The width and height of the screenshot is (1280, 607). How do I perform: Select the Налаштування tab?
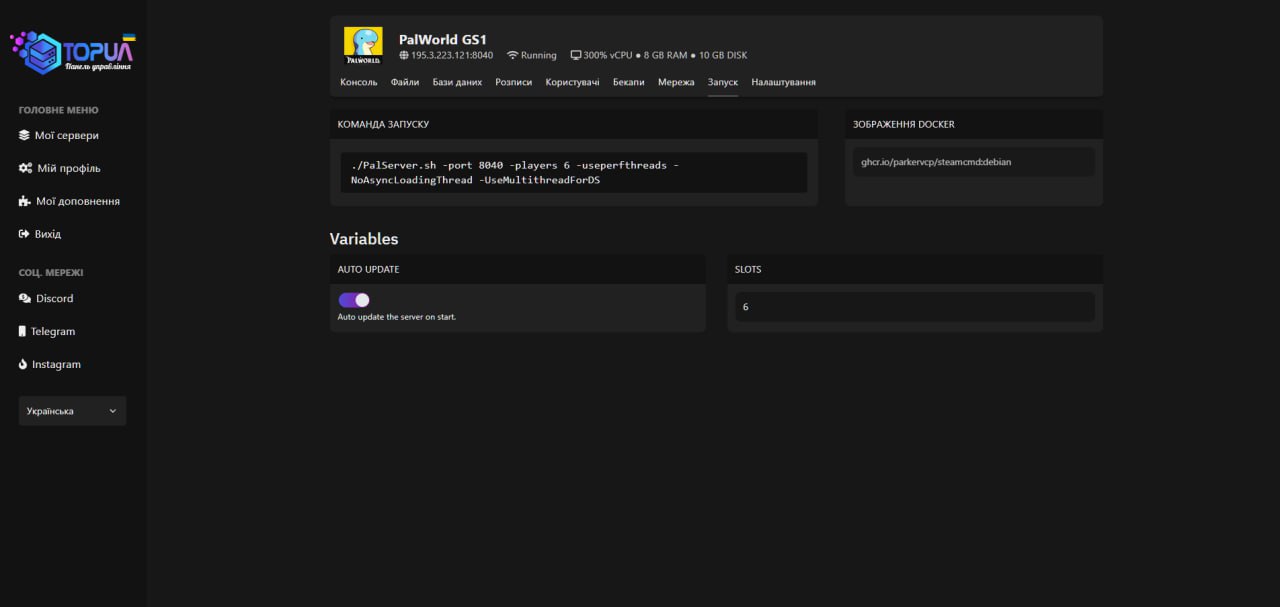pyautogui.click(x=783, y=82)
